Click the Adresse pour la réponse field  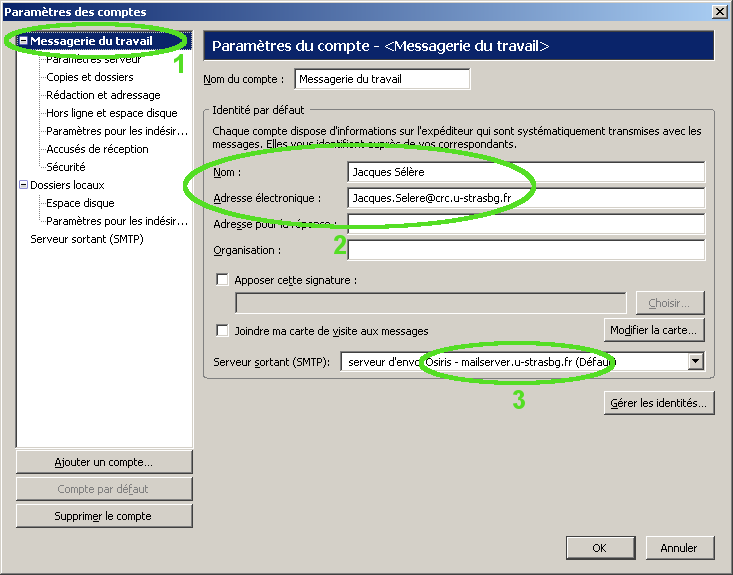pos(526,224)
